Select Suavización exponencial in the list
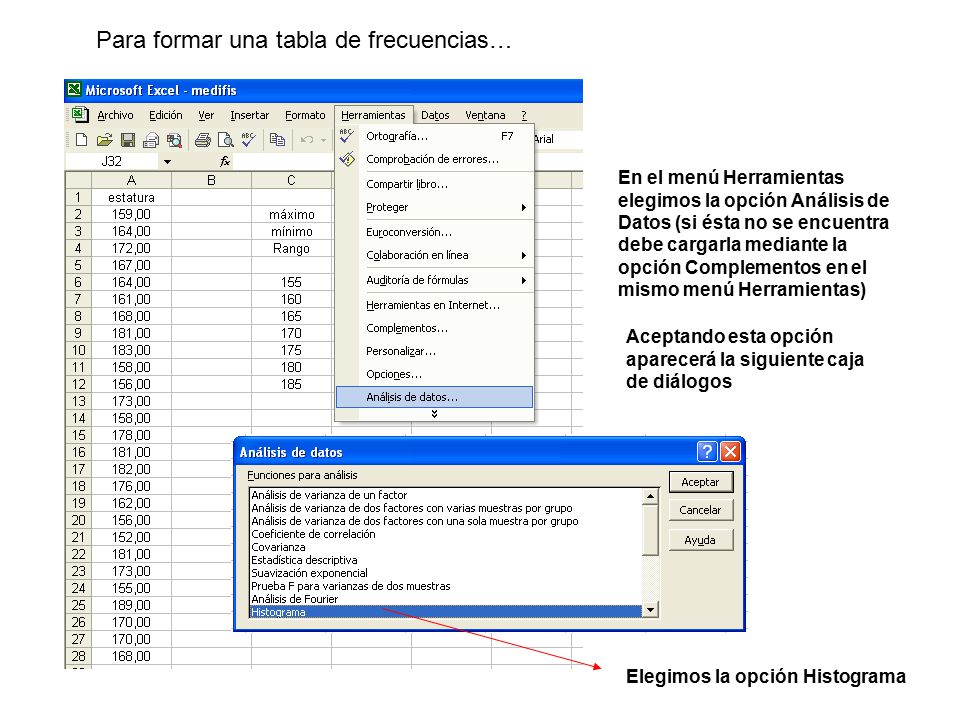The width and height of the screenshot is (960, 720). [x=446, y=573]
